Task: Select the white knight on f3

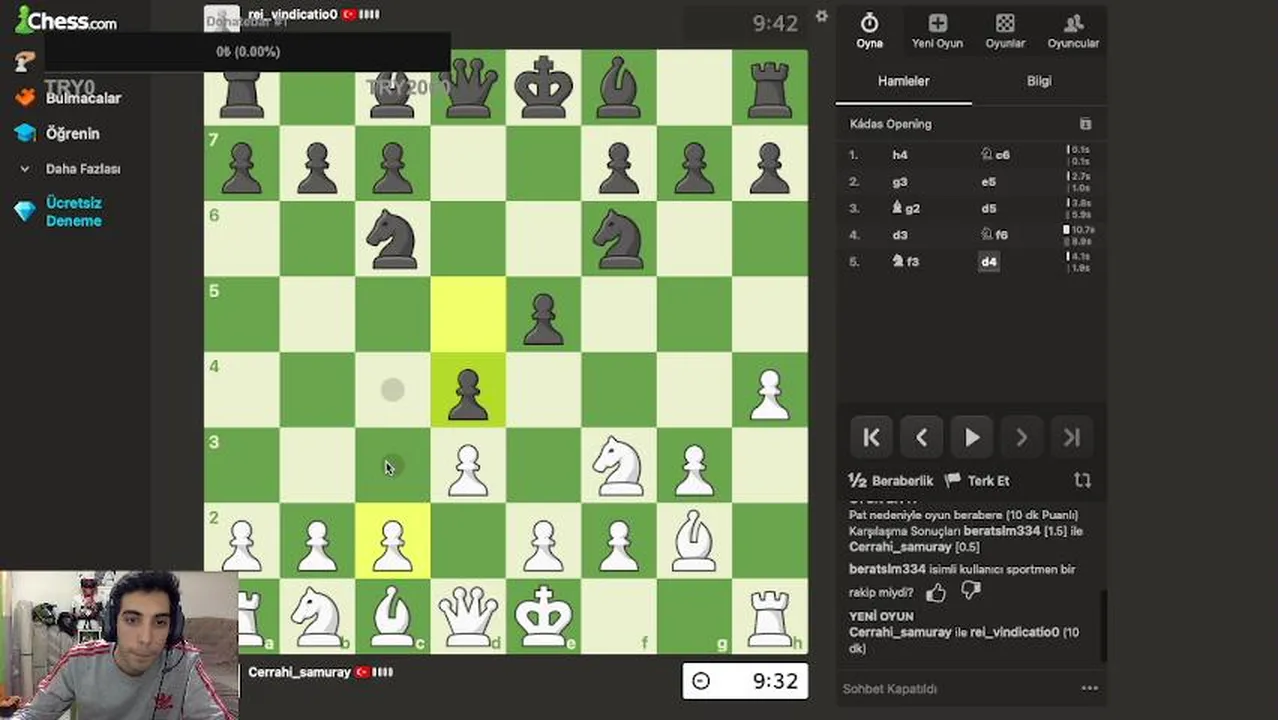Action: click(619, 466)
